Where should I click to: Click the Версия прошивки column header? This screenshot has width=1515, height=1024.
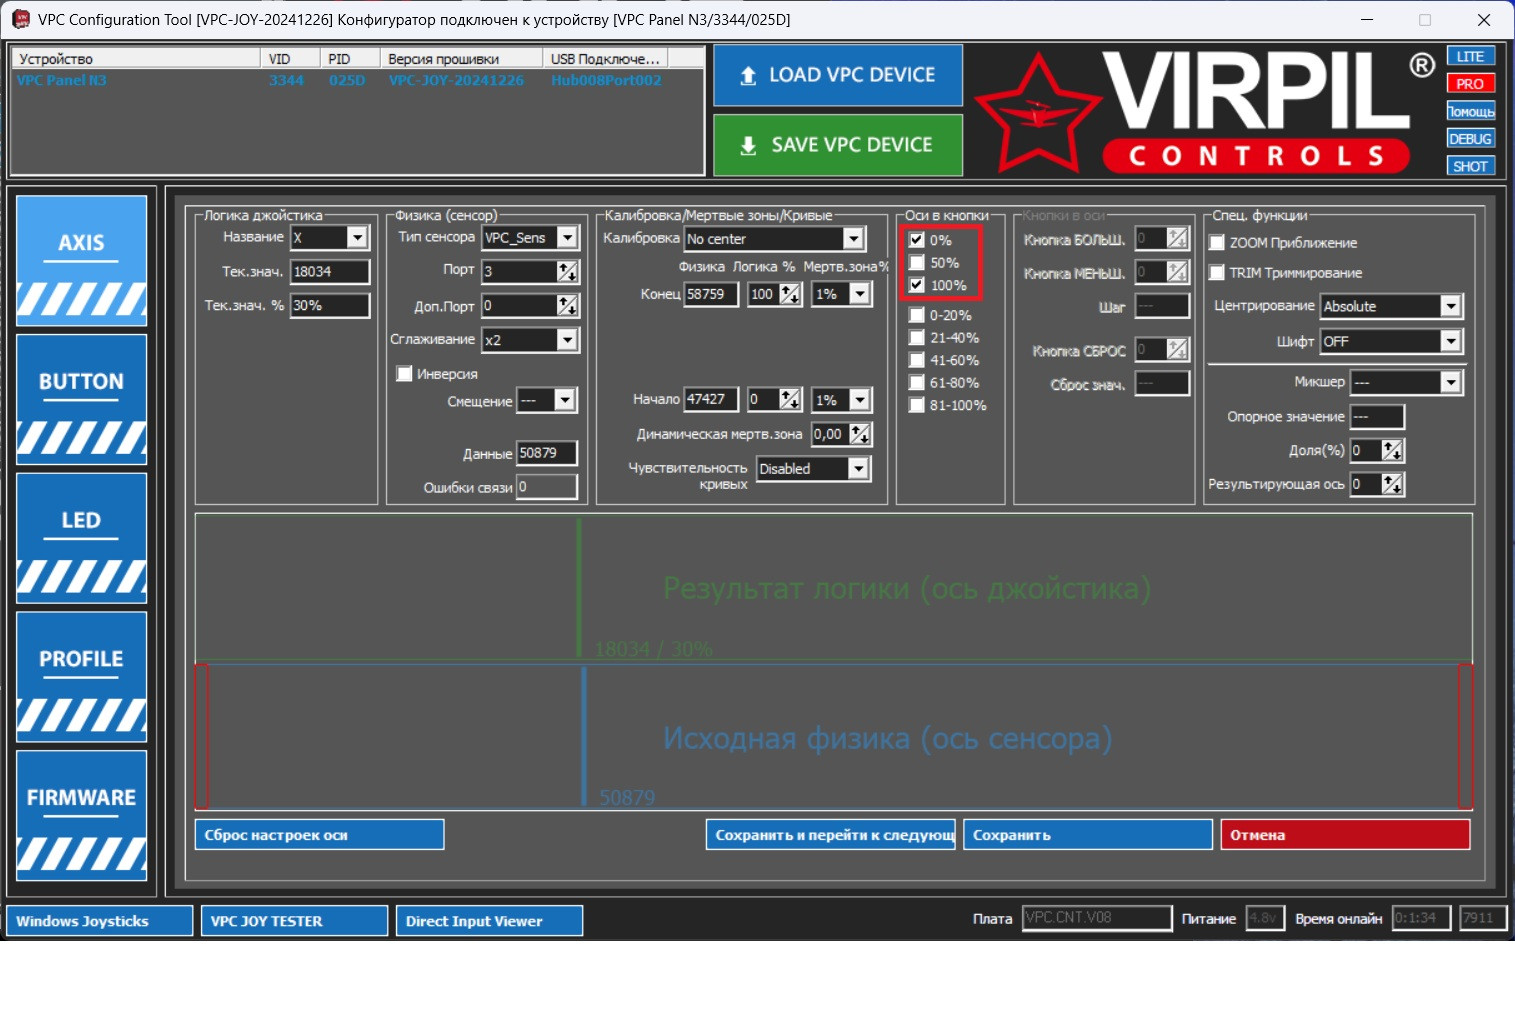(x=461, y=59)
